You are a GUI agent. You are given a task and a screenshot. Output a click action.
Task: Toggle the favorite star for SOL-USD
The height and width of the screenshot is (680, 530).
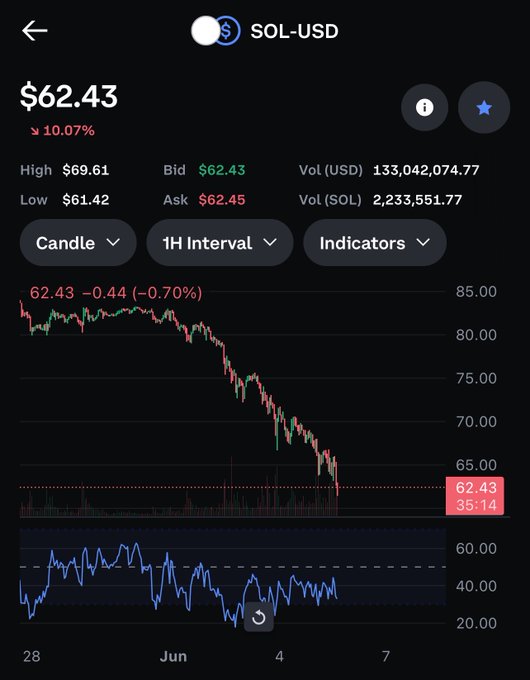pyautogui.click(x=484, y=108)
